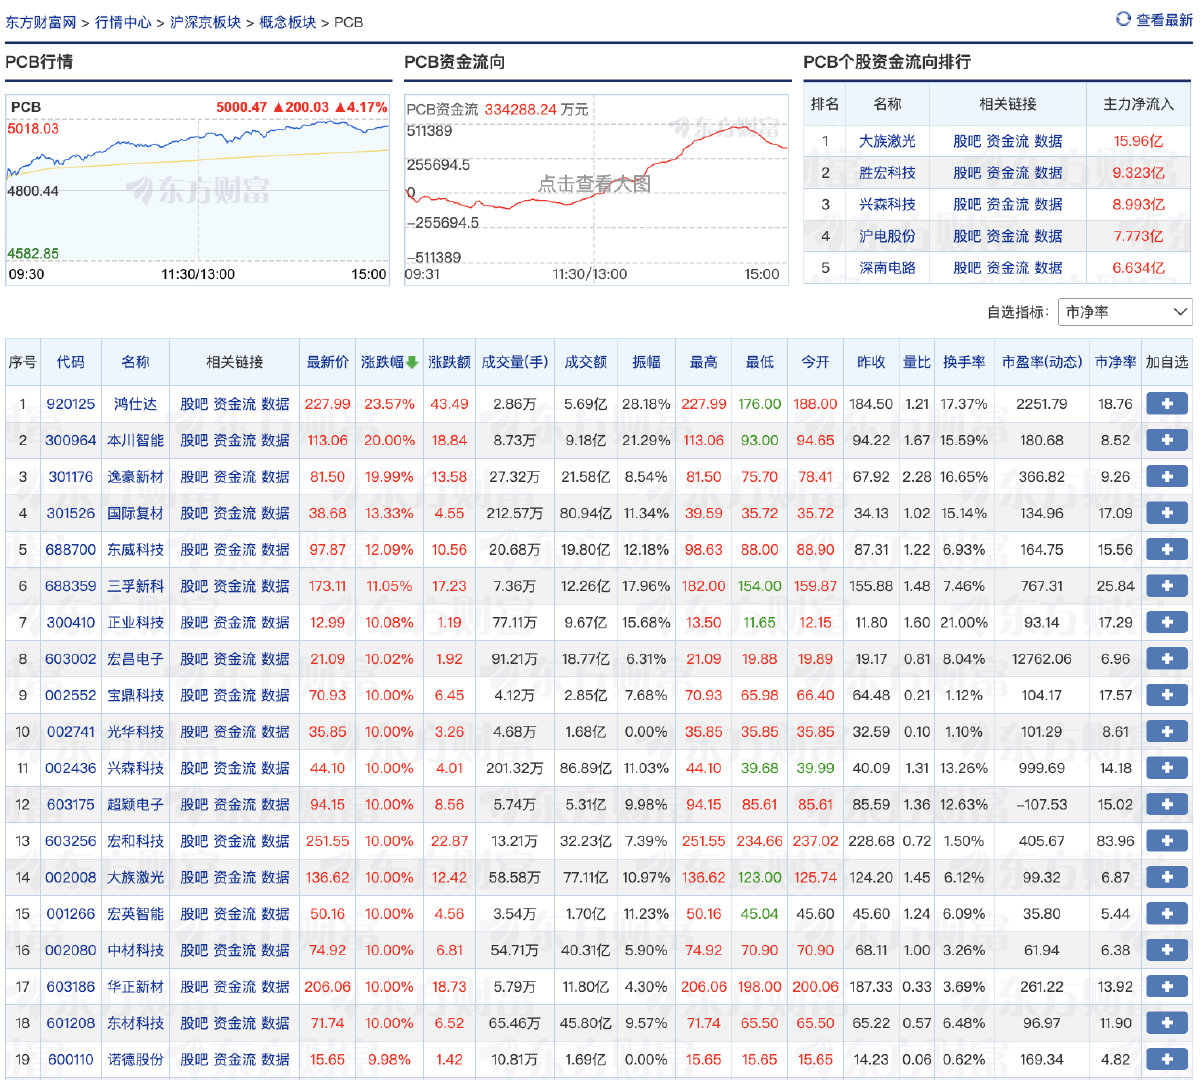This screenshot has height=1080, width=1204.
Task: Add 本川智能 to watchlist with plus button
Action: [x=1166, y=440]
